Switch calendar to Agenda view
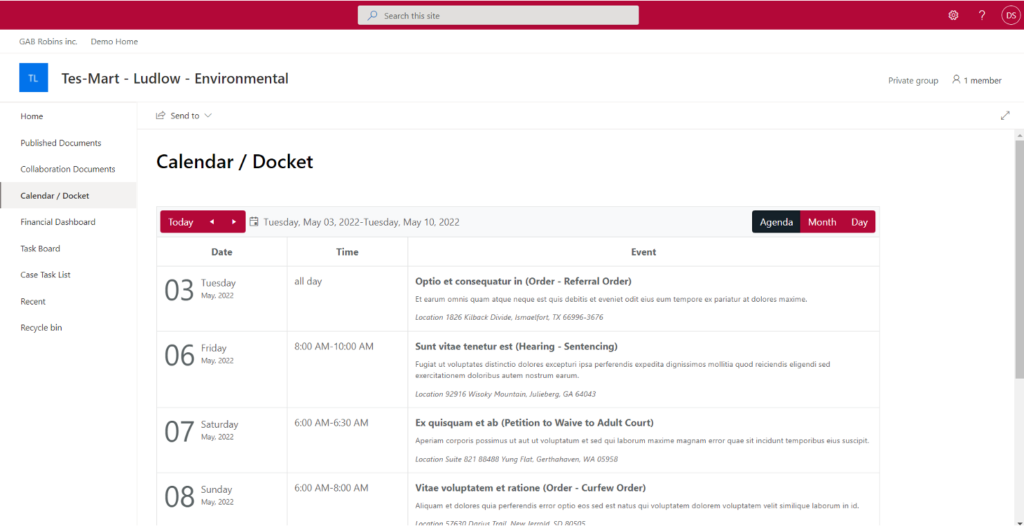The width and height of the screenshot is (1024, 526). click(x=776, y=222)
